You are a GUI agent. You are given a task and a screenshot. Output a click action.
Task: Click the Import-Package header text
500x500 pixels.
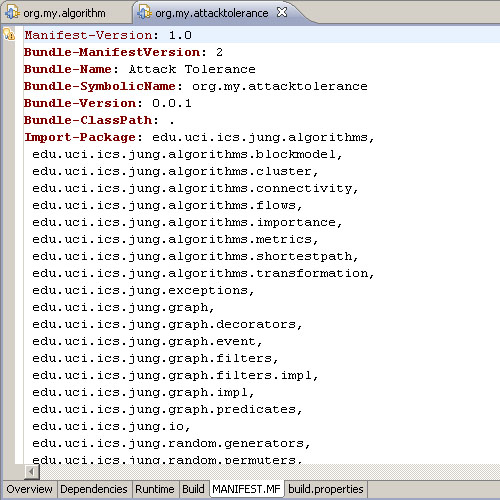(x=80, y=137)
